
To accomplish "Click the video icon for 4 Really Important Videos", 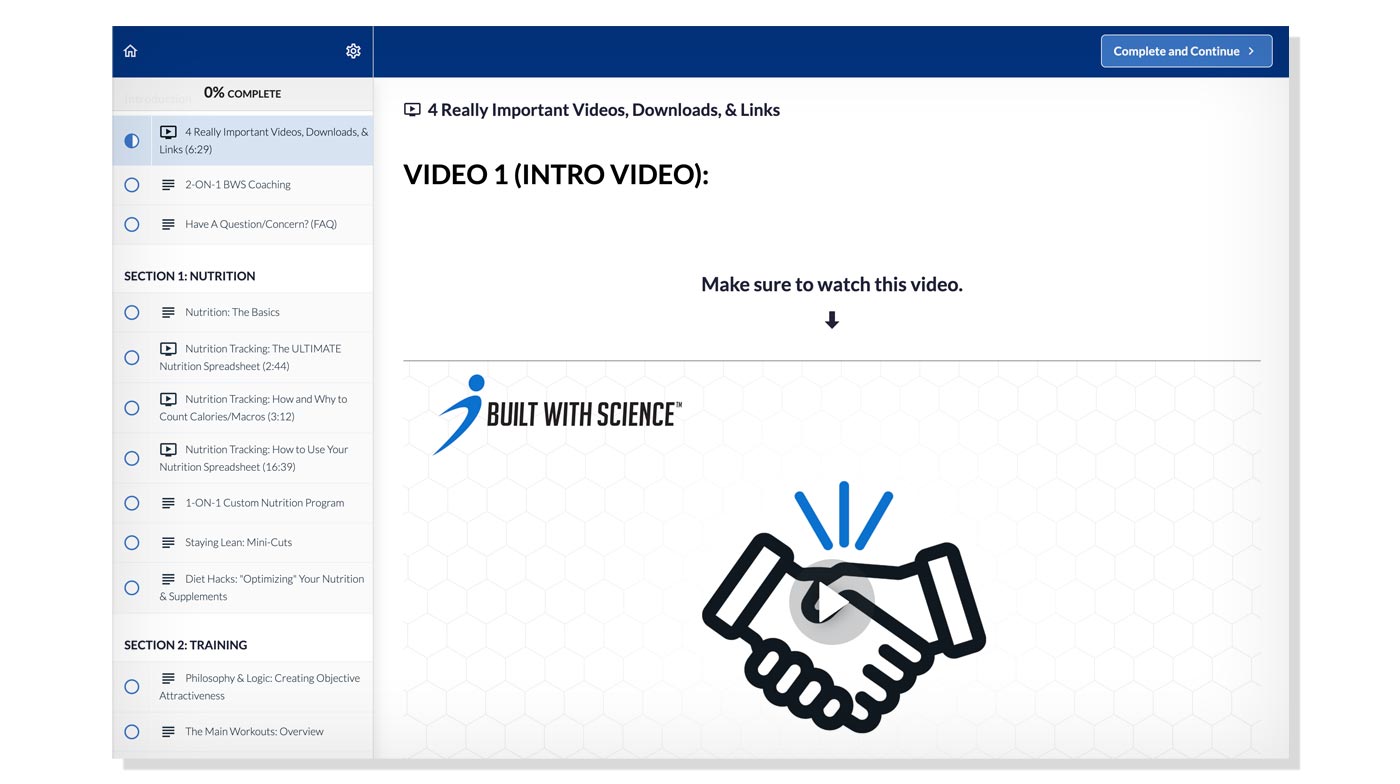I will [x=168, y=132].
